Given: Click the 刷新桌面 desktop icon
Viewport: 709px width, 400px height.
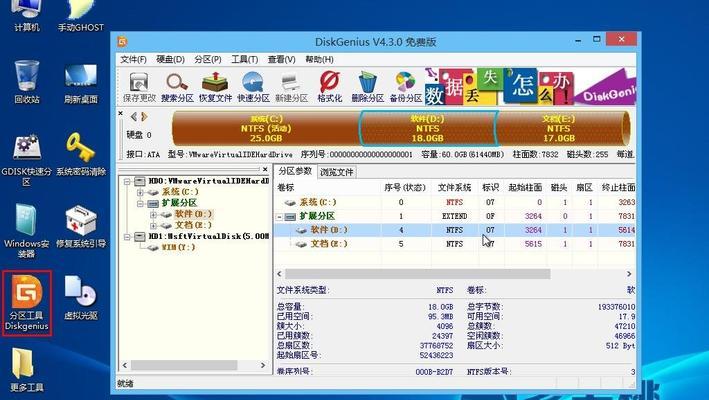Looking at the screenshot, I should [81, 83].
